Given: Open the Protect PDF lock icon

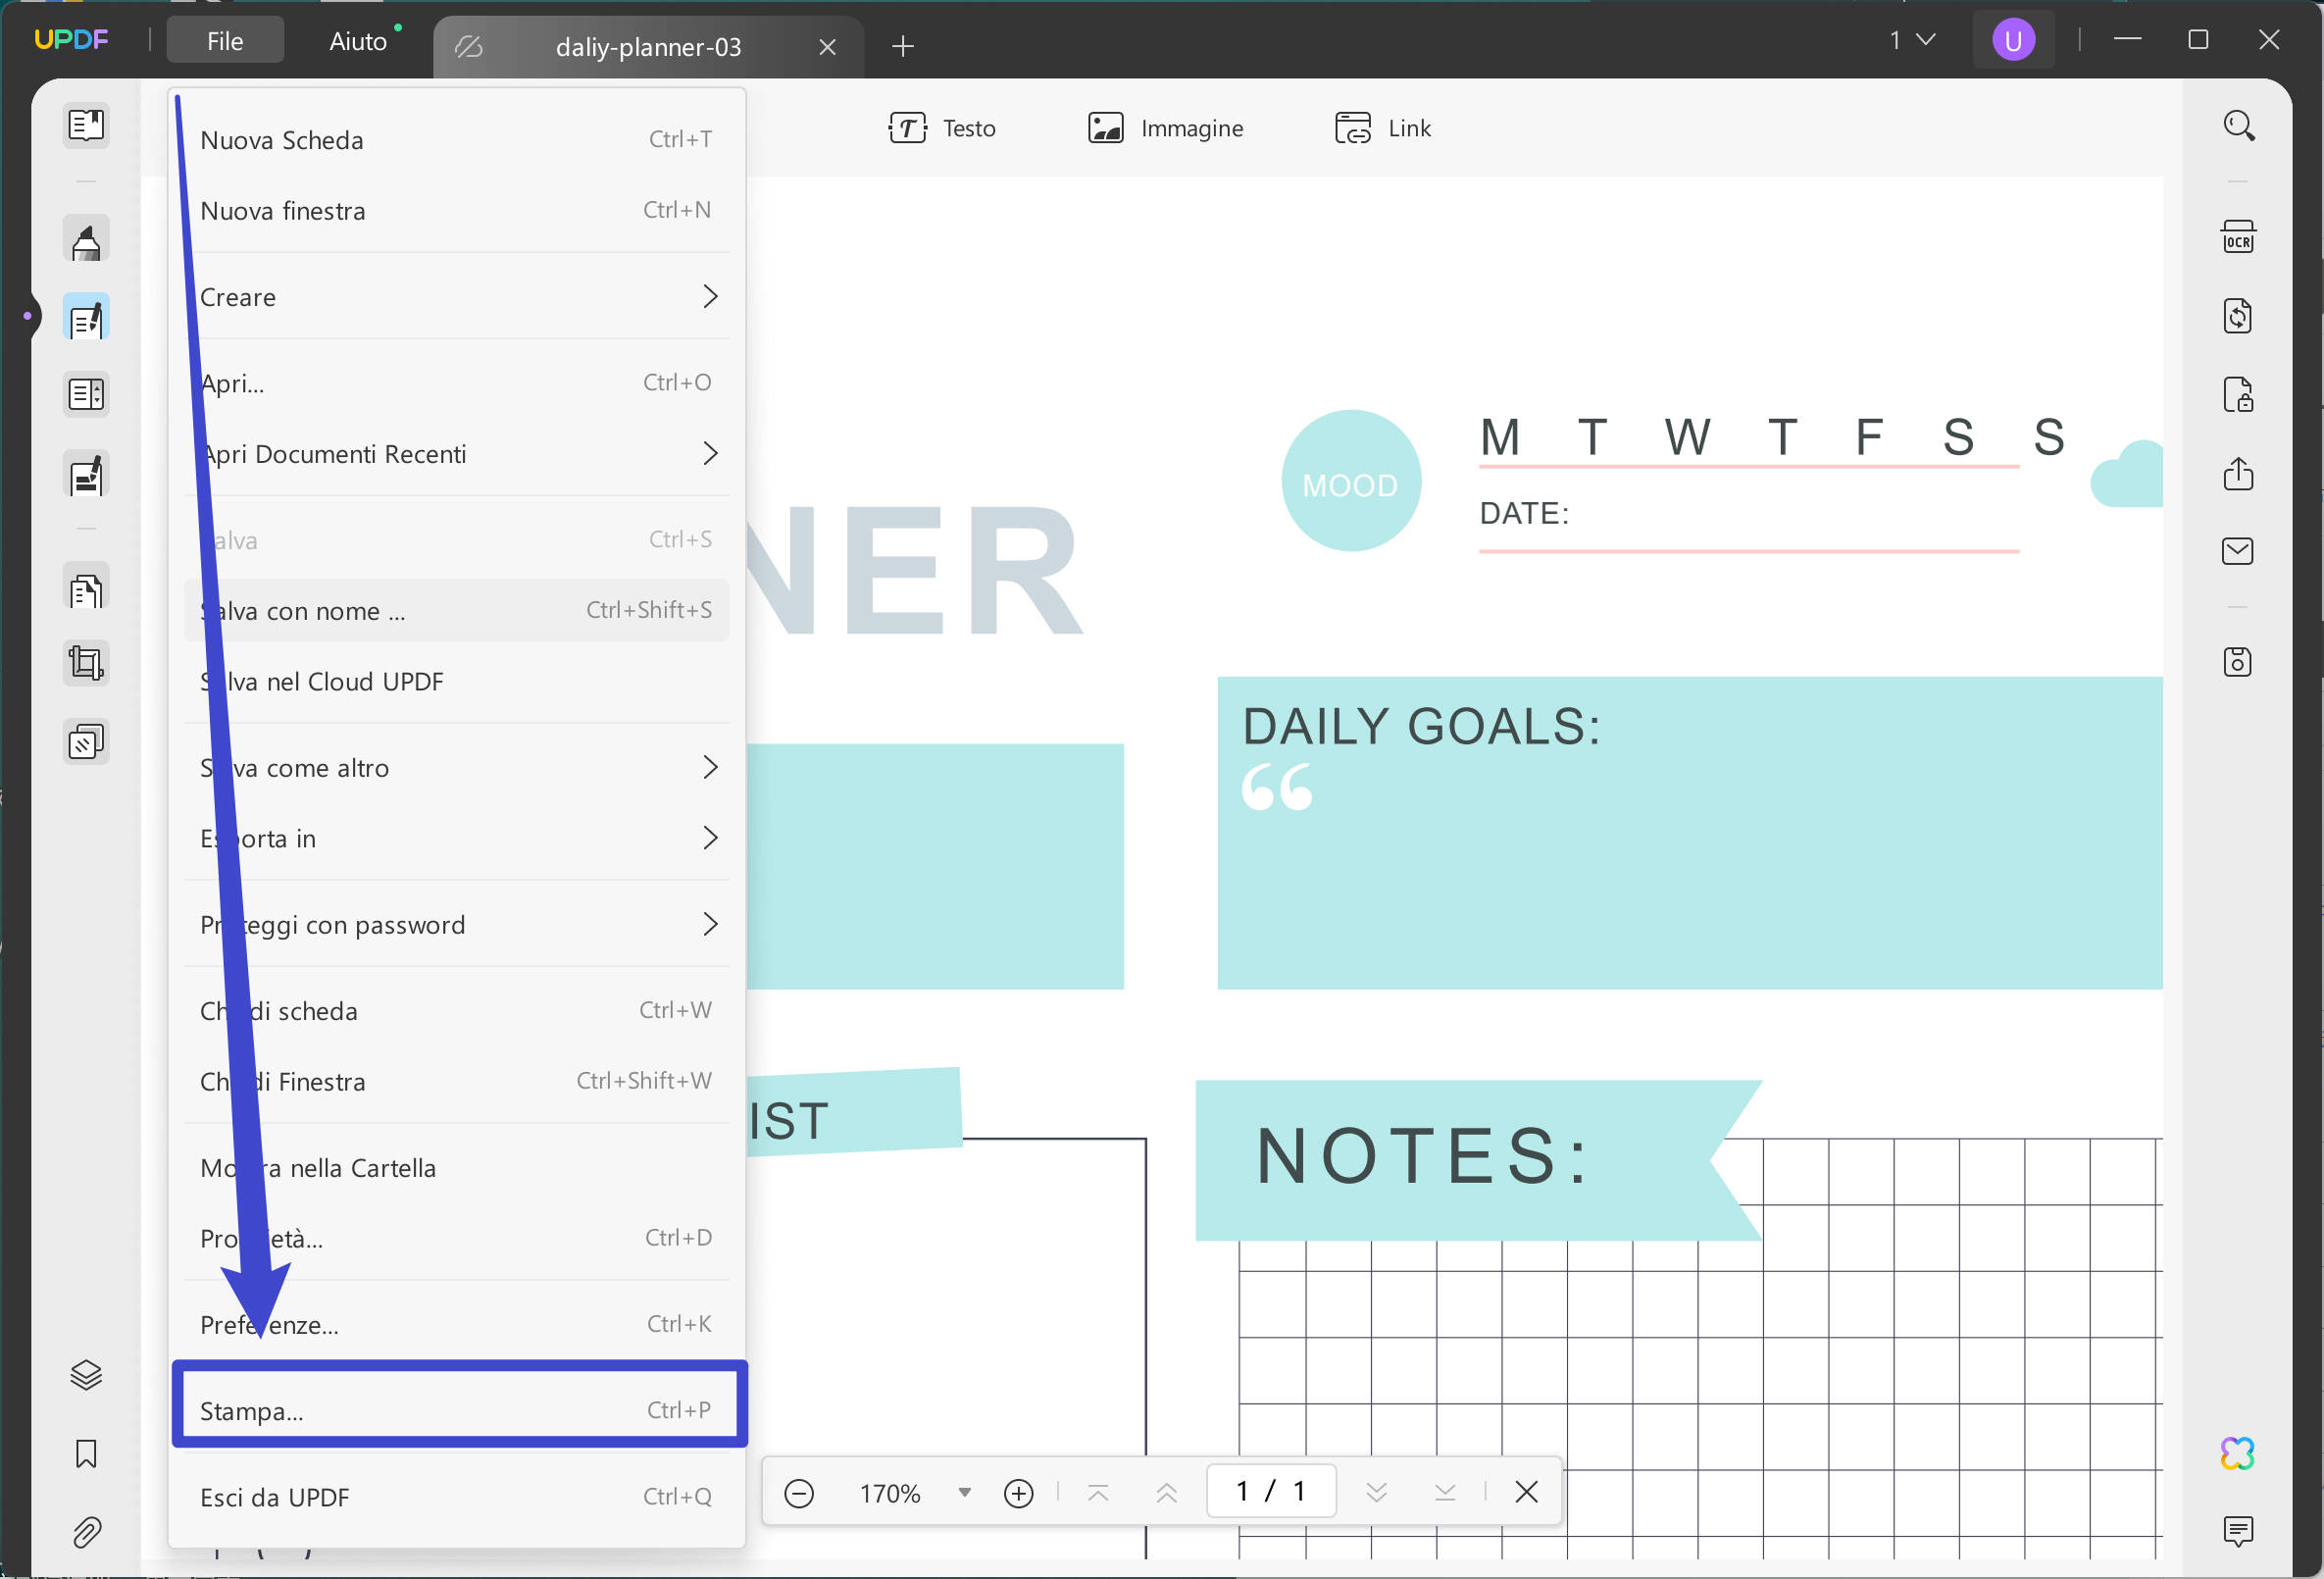Looking at the screenshot, I should [x=2238, y=396].
